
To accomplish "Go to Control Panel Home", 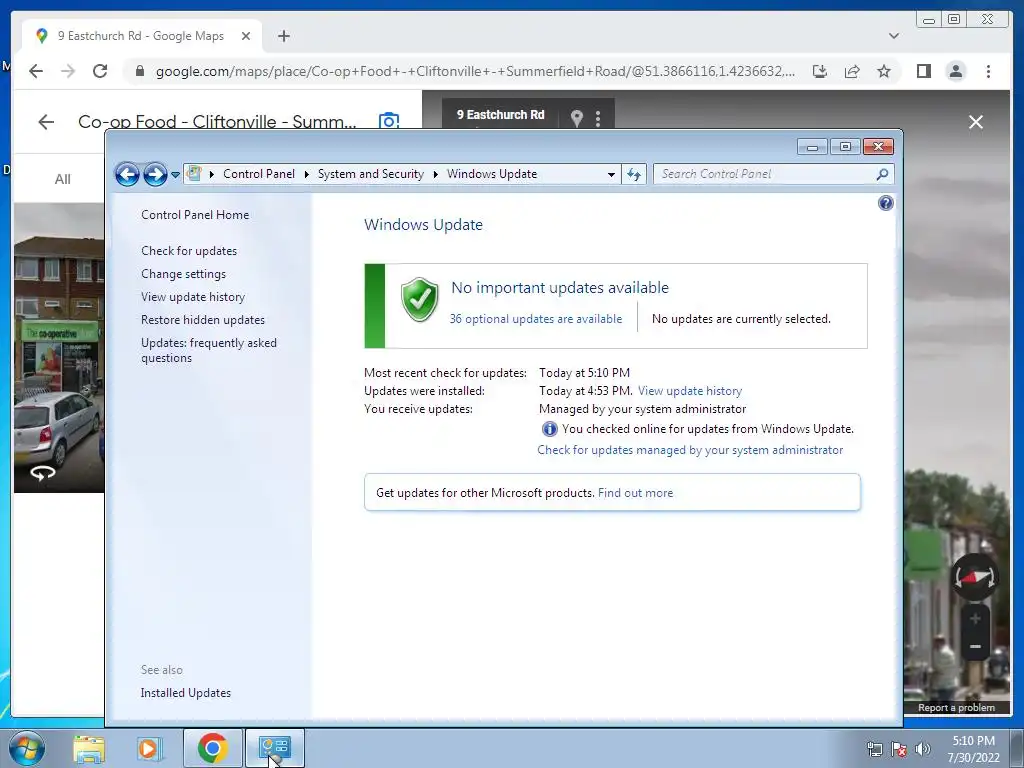I will click(195, 215).
